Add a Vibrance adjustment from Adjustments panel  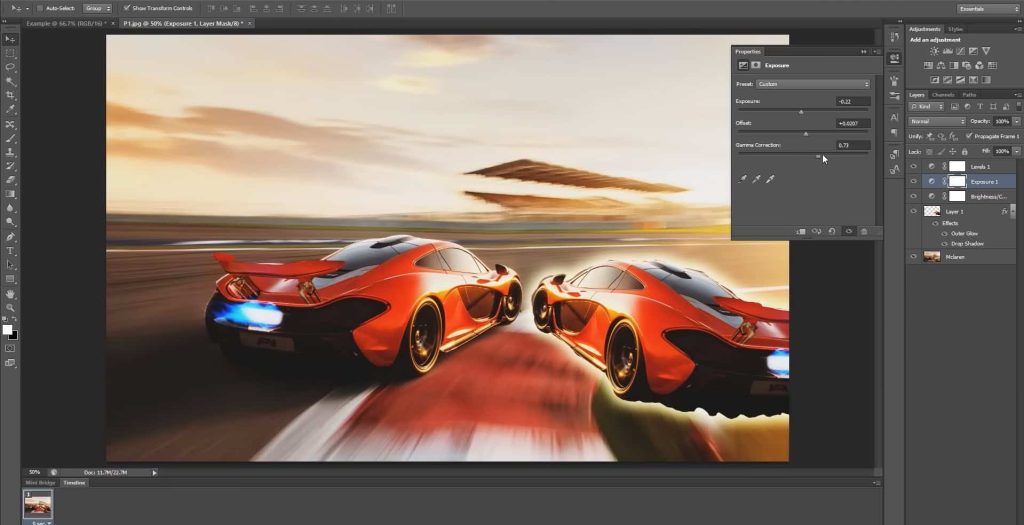click(986, 51)
